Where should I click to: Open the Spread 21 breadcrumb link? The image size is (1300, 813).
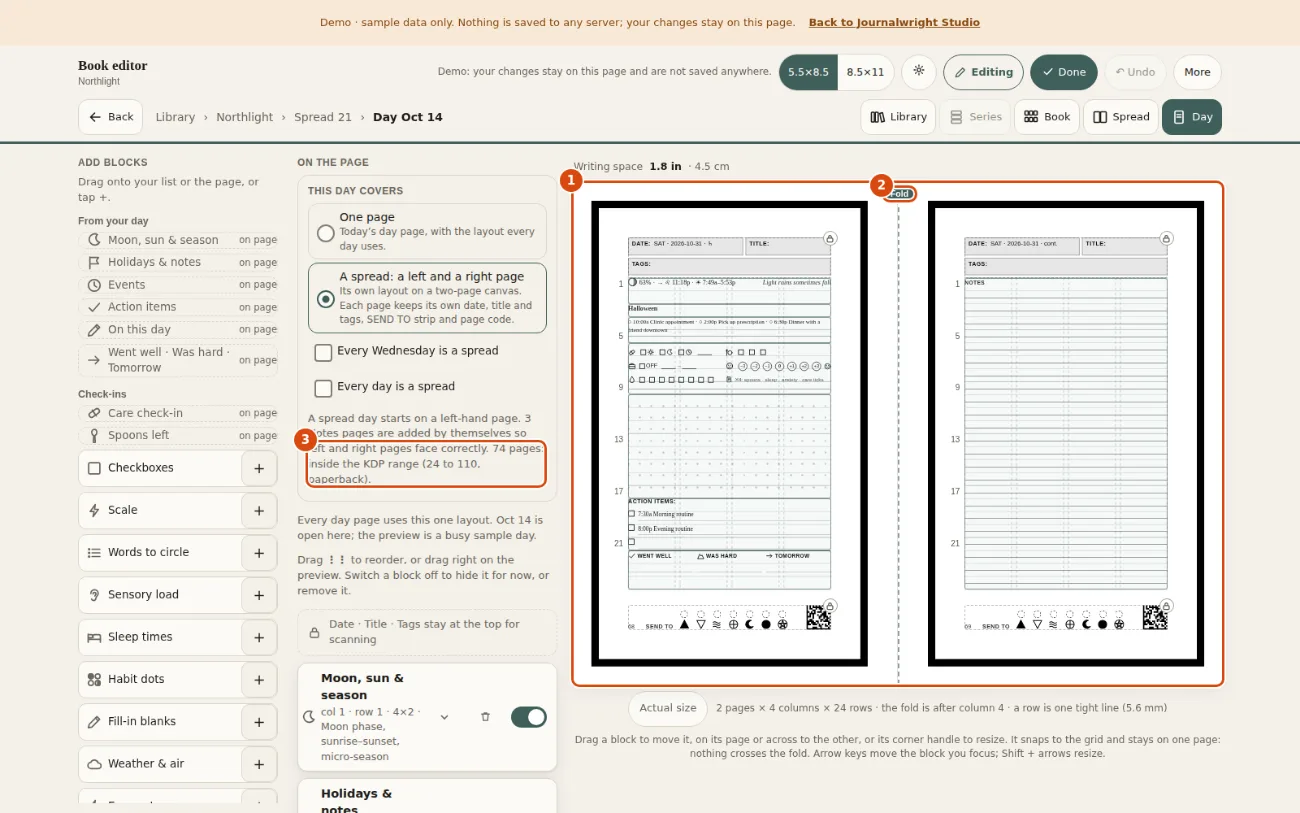point(323,117)
